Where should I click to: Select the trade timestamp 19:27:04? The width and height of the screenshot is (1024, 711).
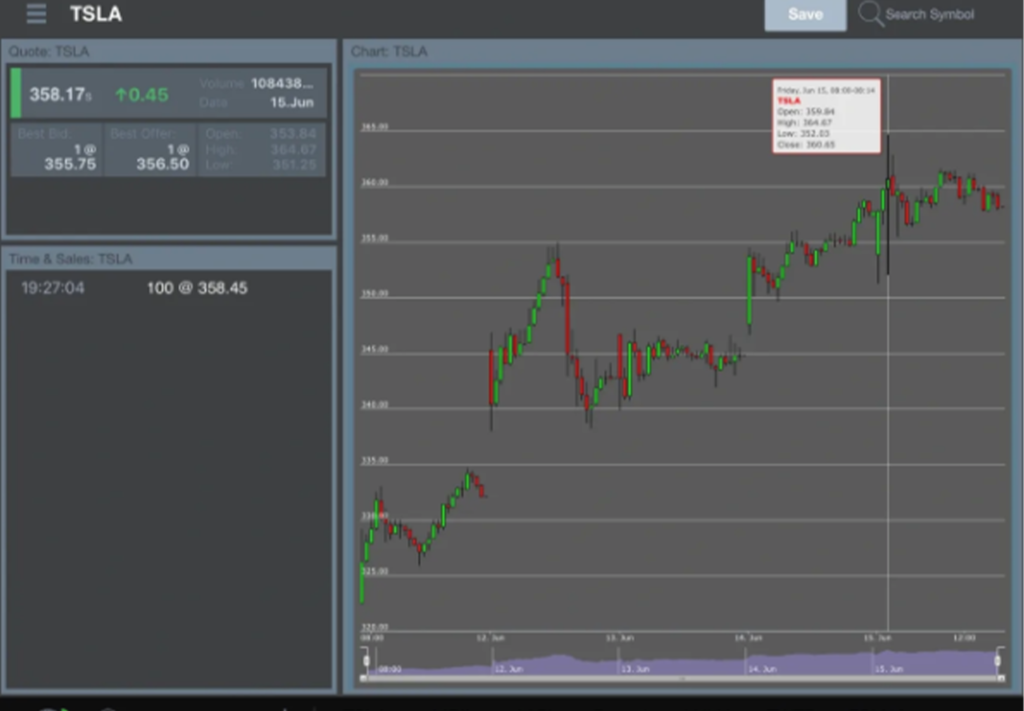click(x=53, y=288)
